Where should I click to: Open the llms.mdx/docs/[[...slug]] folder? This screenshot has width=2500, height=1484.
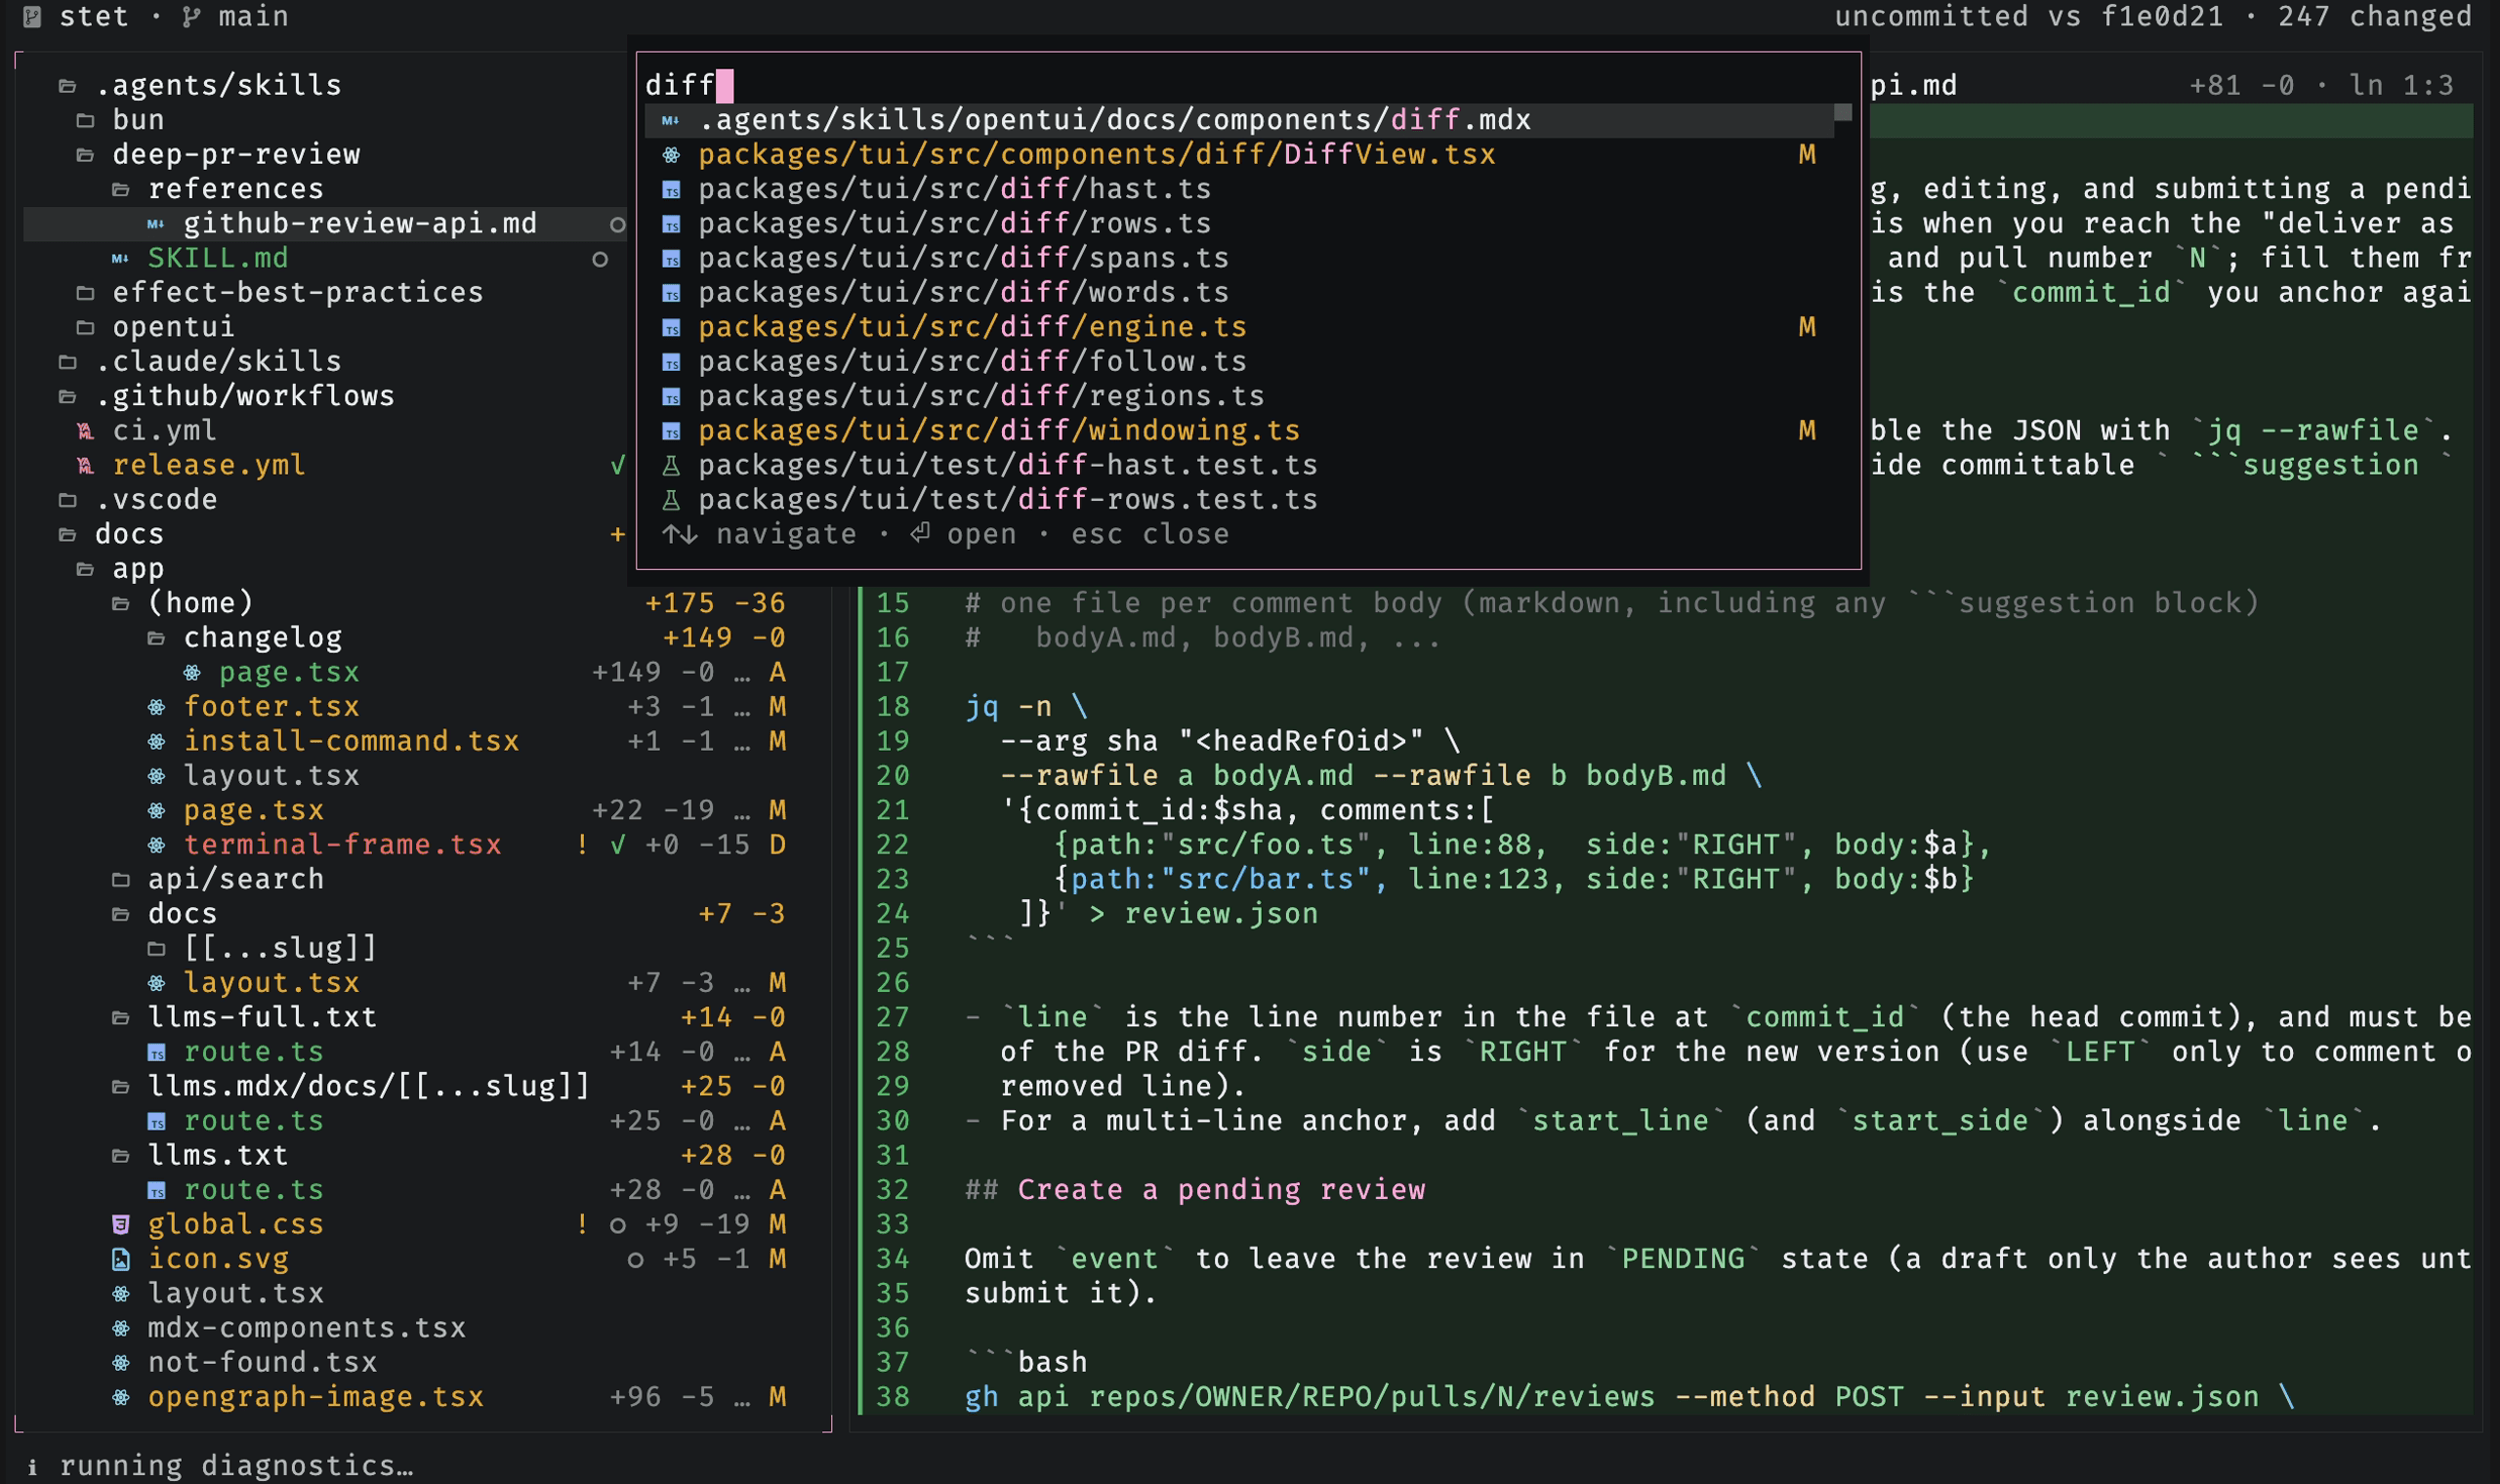point(368,1086)
